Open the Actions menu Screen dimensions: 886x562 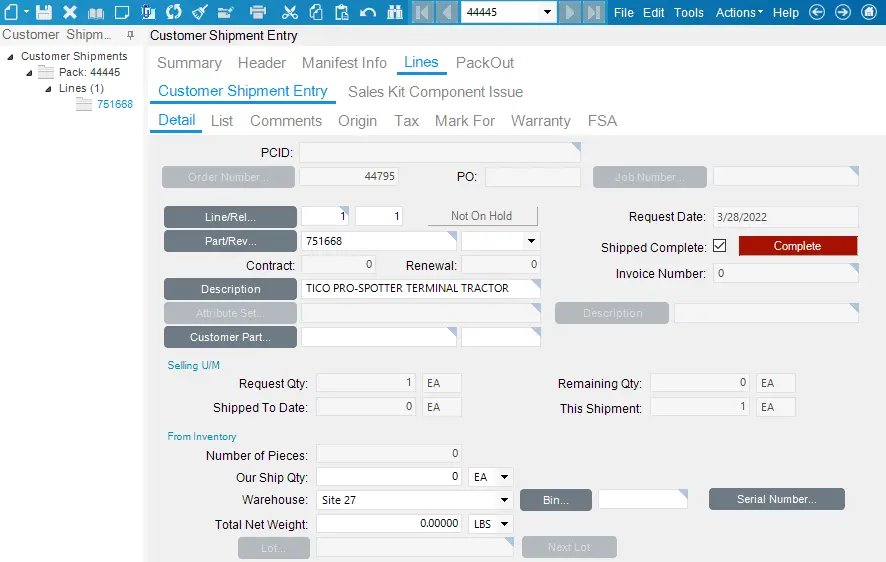[x=739, y=13]
